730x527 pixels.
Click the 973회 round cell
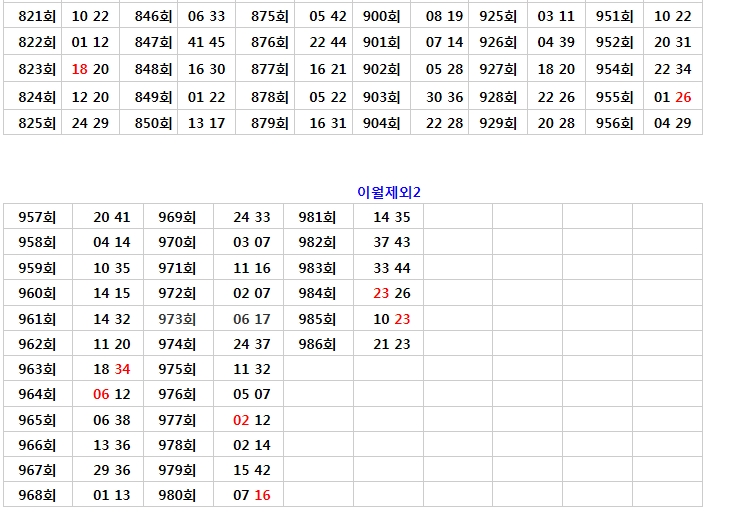[177, 319]
